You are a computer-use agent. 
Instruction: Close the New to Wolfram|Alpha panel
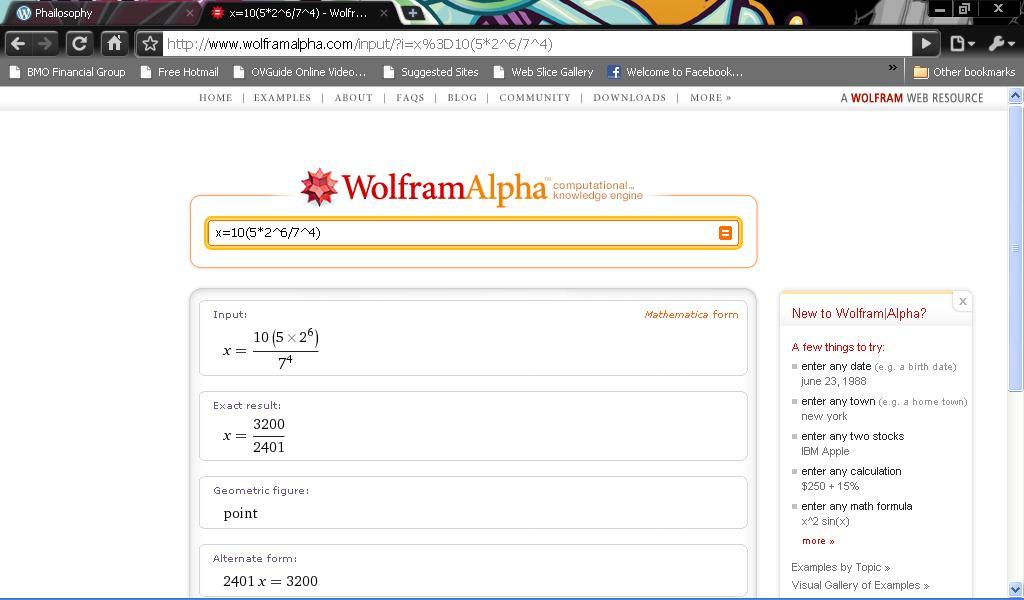(963, 302)
